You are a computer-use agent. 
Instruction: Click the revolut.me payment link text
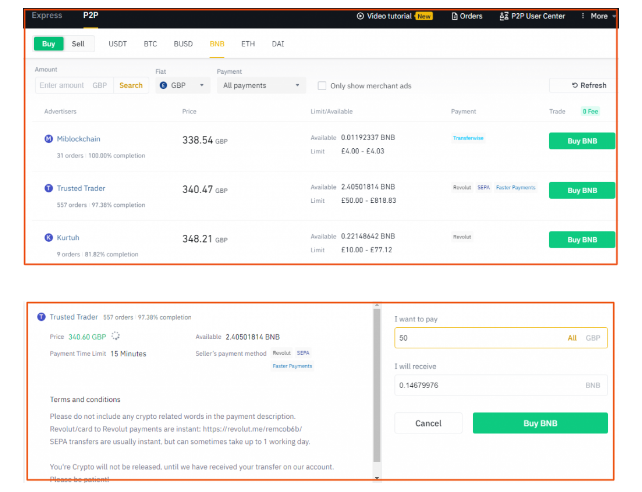click(252, 429)
